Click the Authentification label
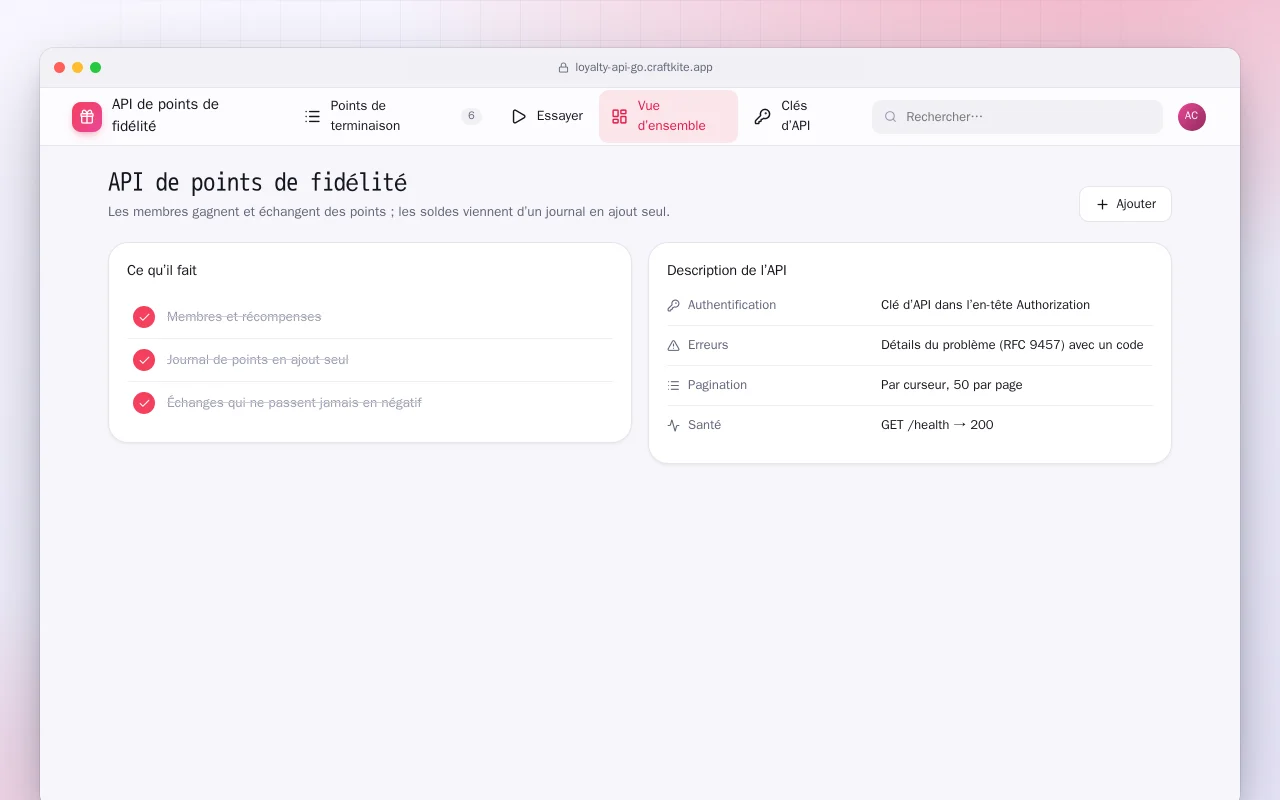The image size is (1280, 800). pos(732,305)
